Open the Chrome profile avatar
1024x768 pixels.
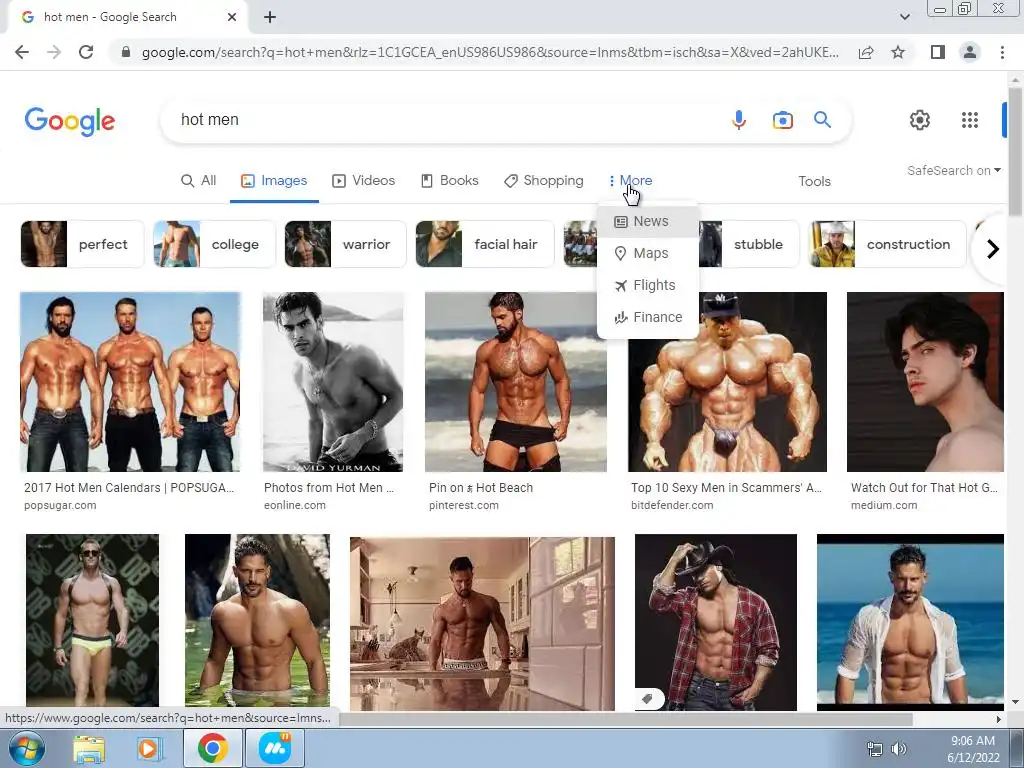[x=970, y=52]
